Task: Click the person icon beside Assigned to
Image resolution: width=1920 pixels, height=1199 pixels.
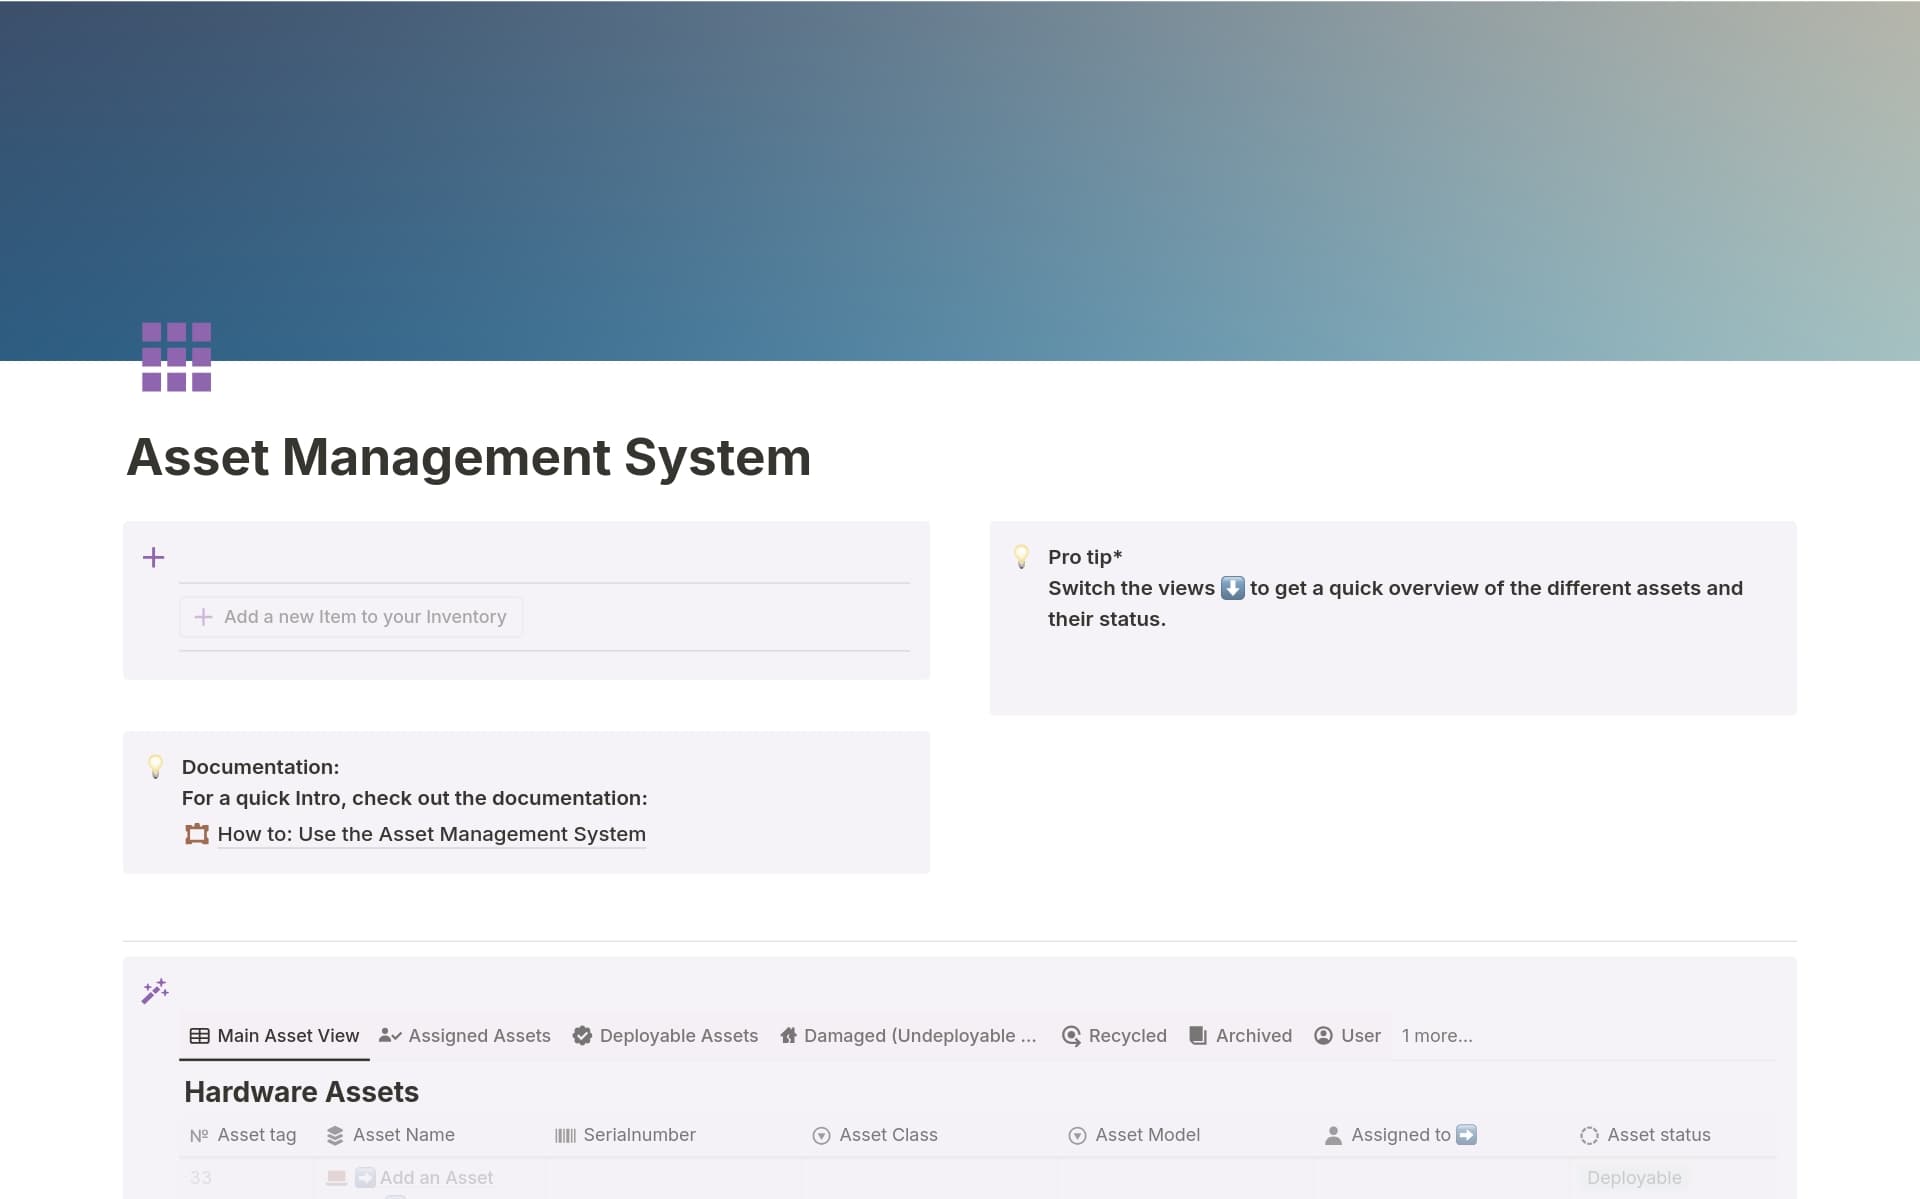Action: 1333,1135
